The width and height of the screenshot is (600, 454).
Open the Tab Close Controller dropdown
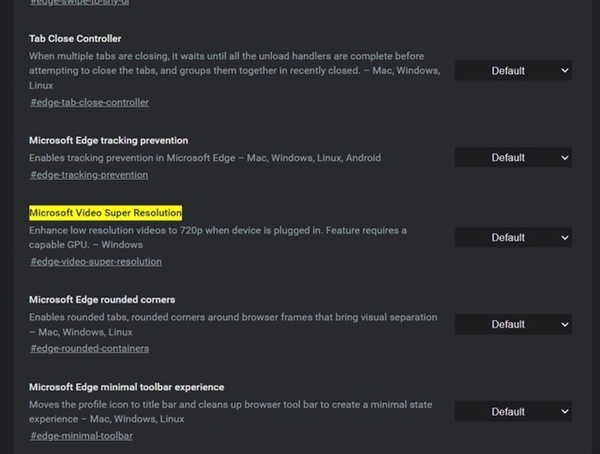[514, 71]
